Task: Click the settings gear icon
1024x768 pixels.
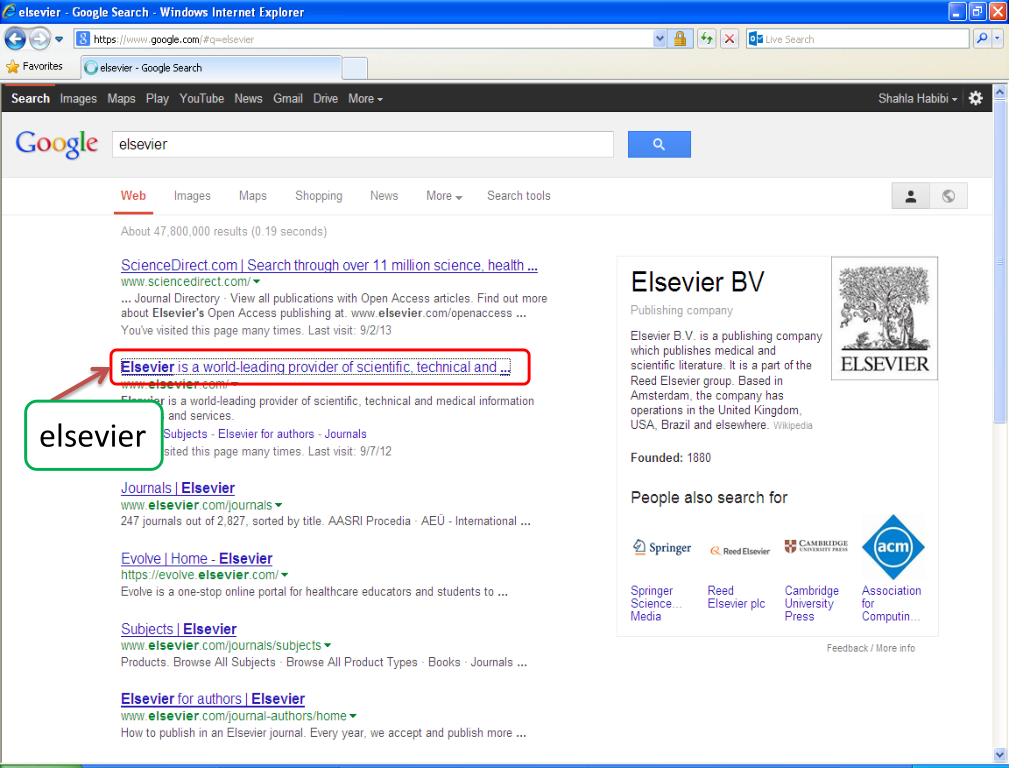Action: (x=976, y=99)
